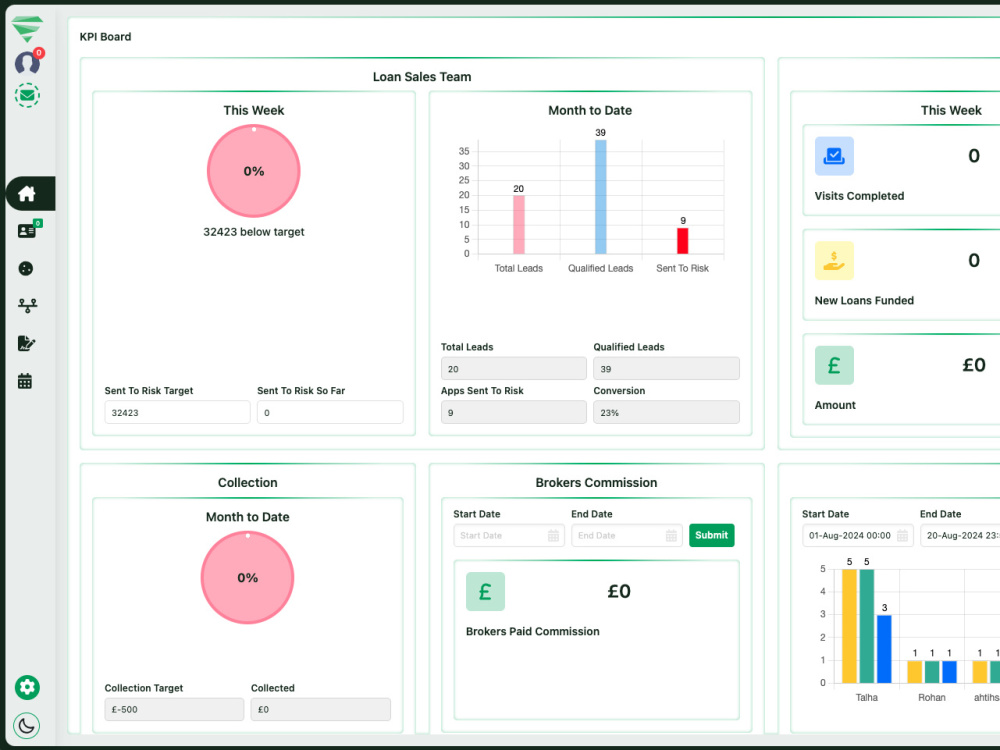Click the pink Total Leads bar
The width and height of the screenshot is (1000, 750).
(x=519, y=224)
